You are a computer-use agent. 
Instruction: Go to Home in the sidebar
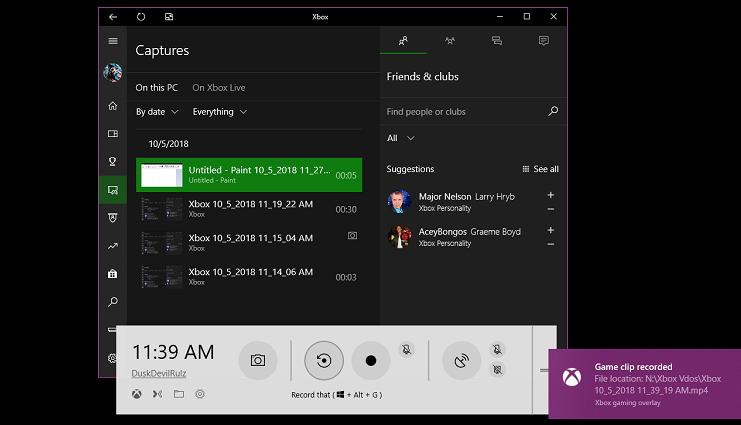(112, 106)
